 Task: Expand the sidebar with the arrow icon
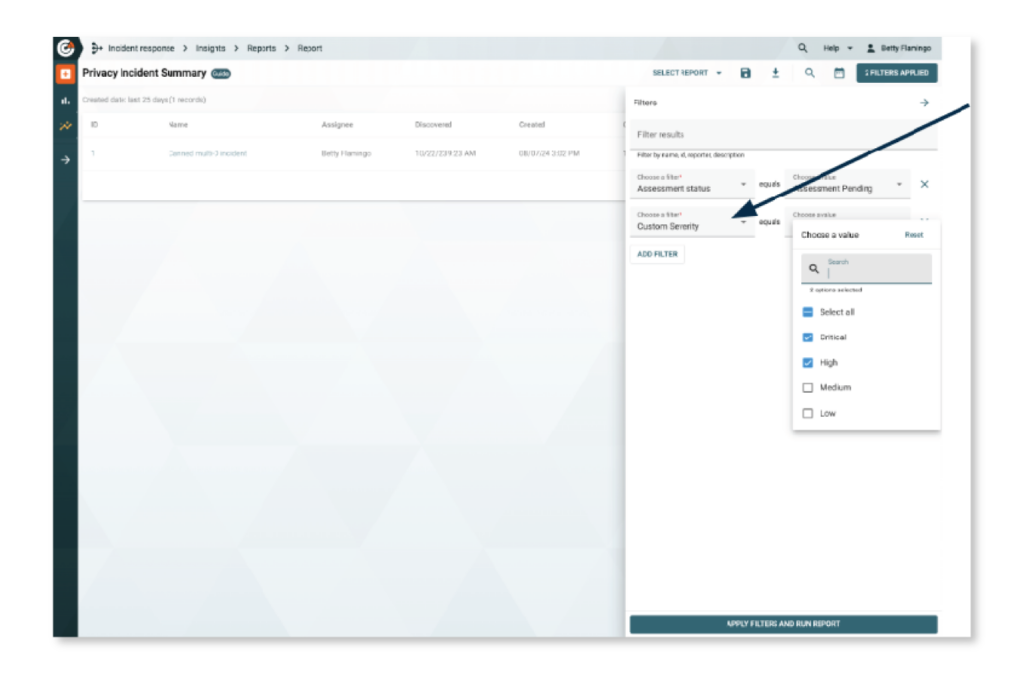point(65,160)
